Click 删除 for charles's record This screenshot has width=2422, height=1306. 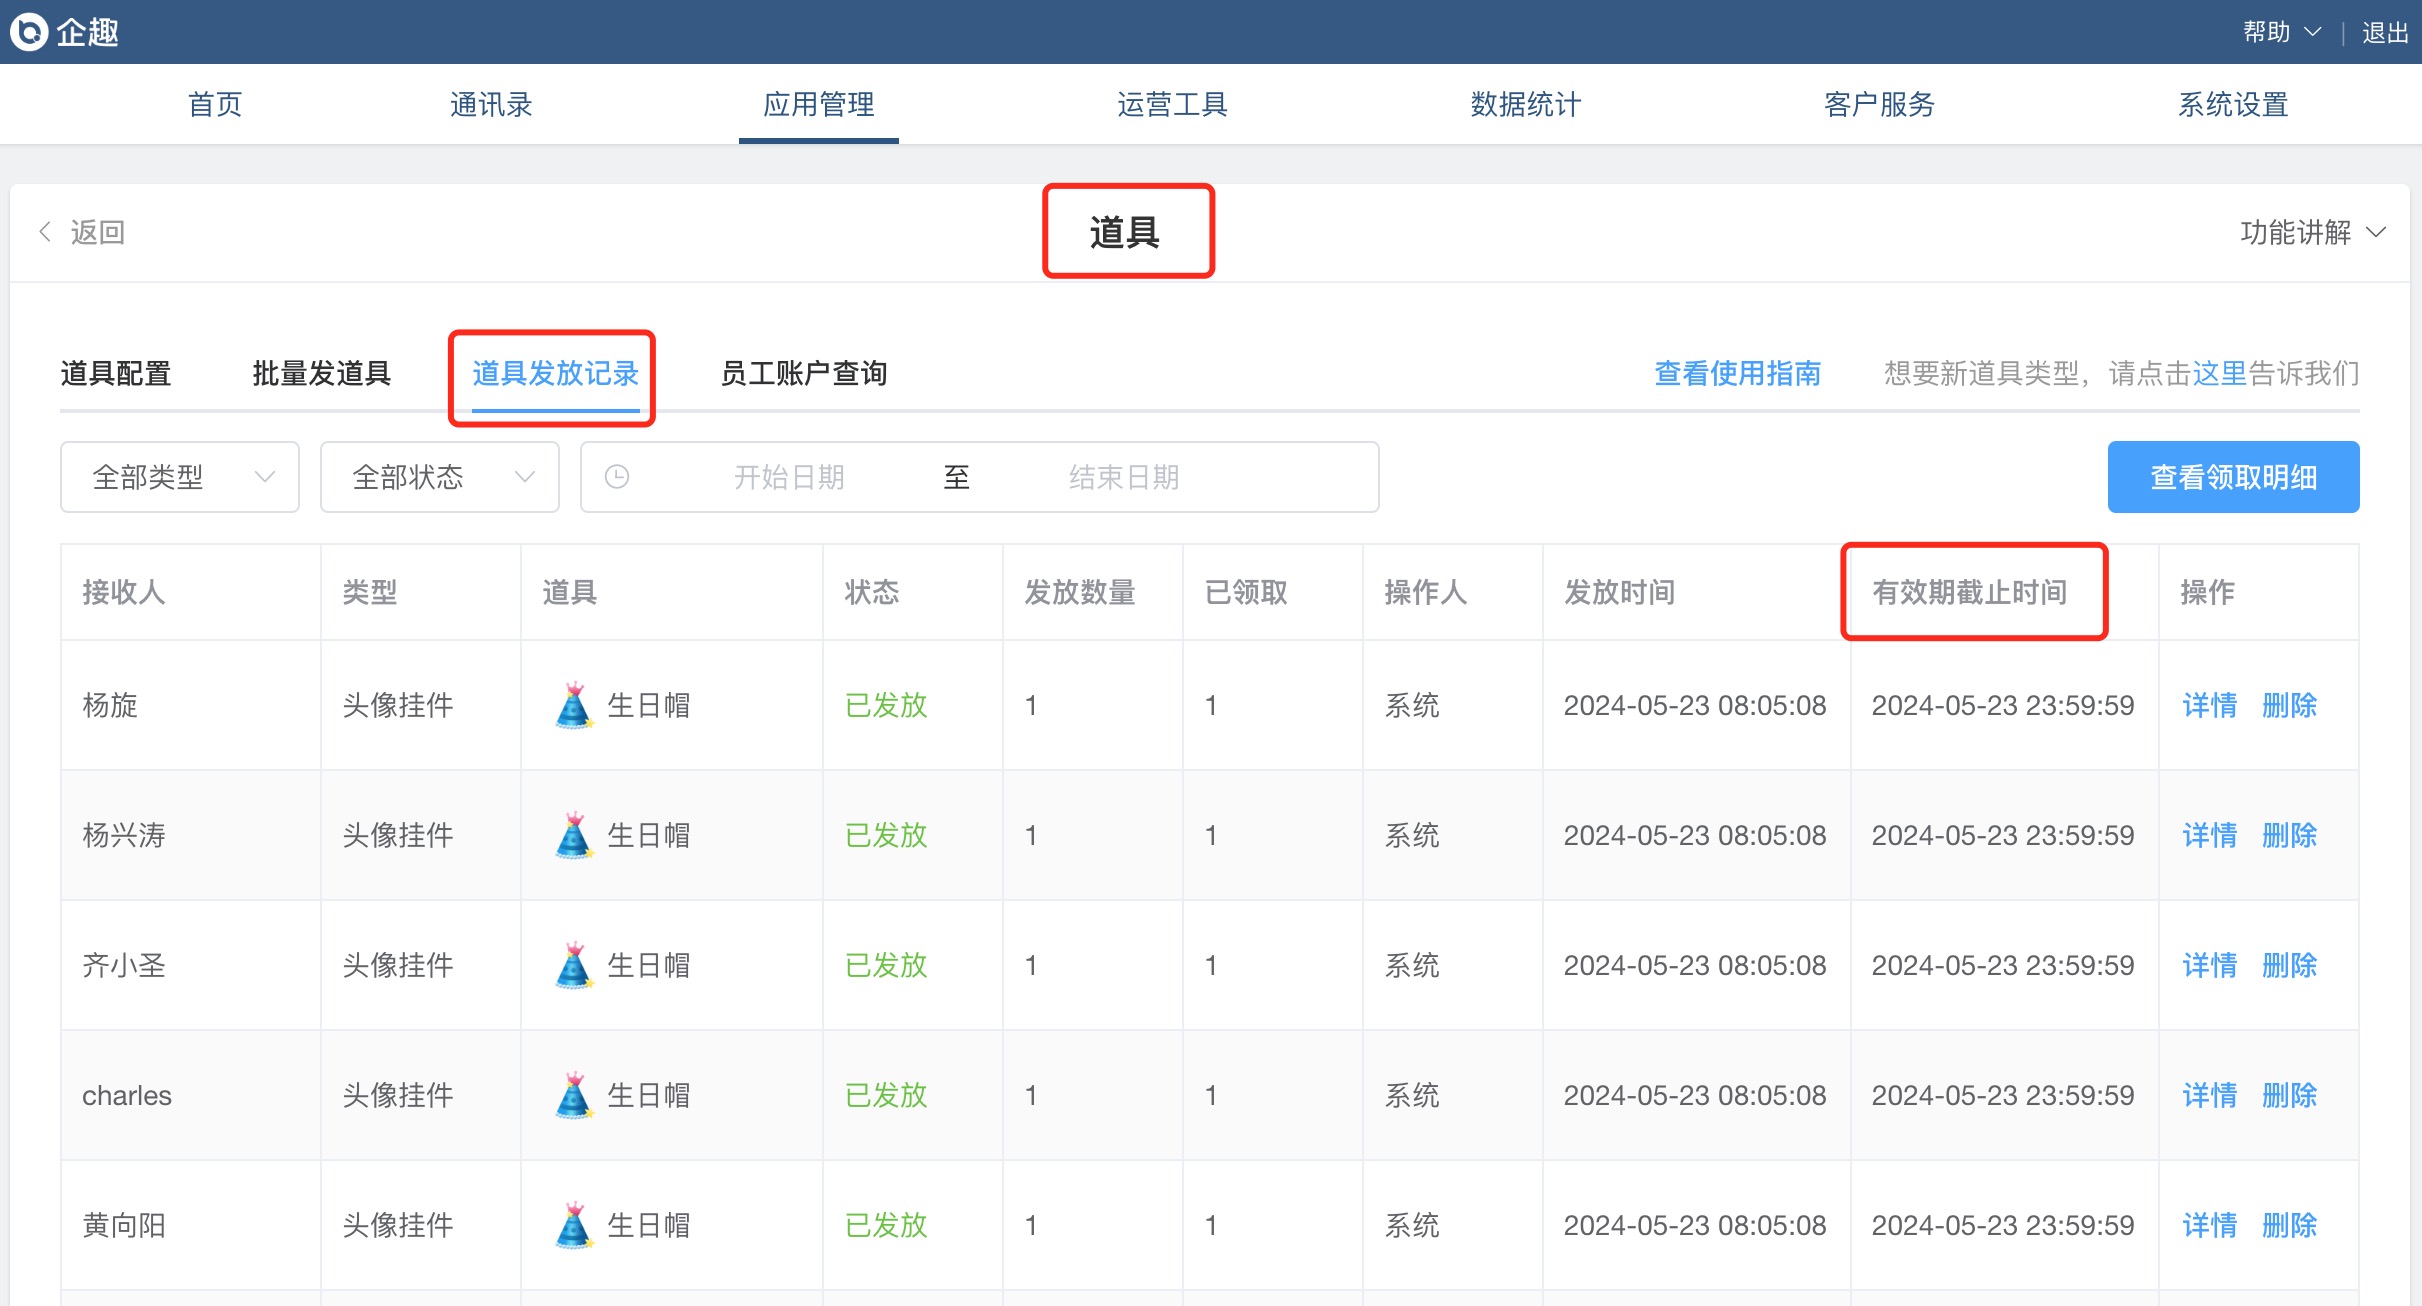pyautogui.click(x=2289, y=1095)
